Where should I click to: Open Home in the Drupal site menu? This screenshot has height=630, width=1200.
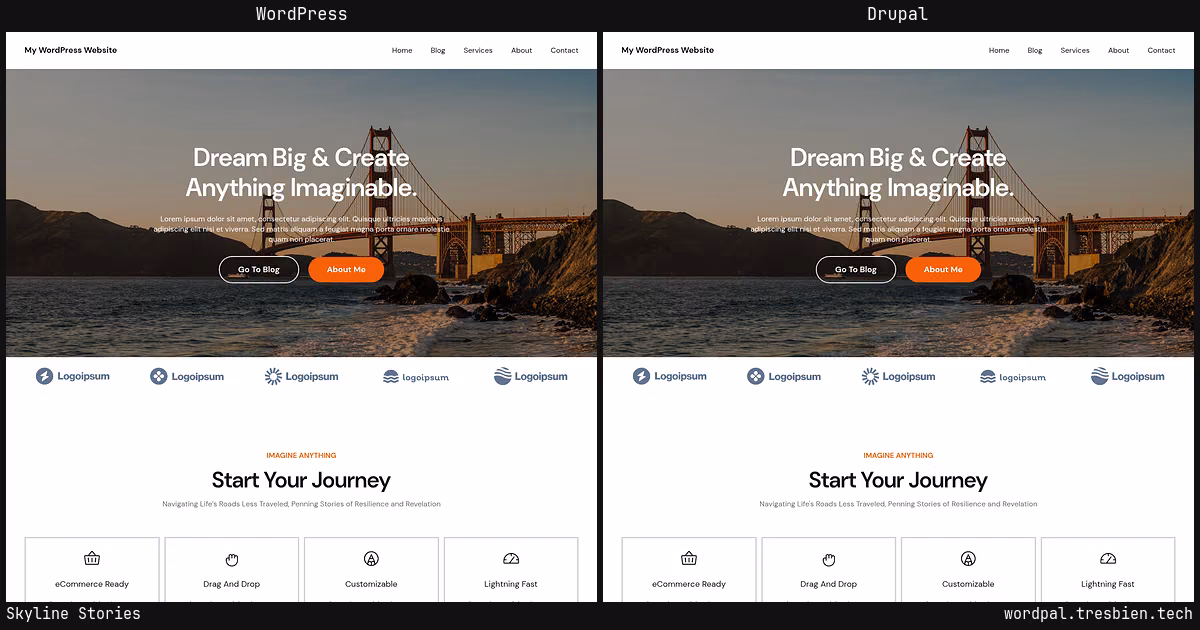click(999, 50)
